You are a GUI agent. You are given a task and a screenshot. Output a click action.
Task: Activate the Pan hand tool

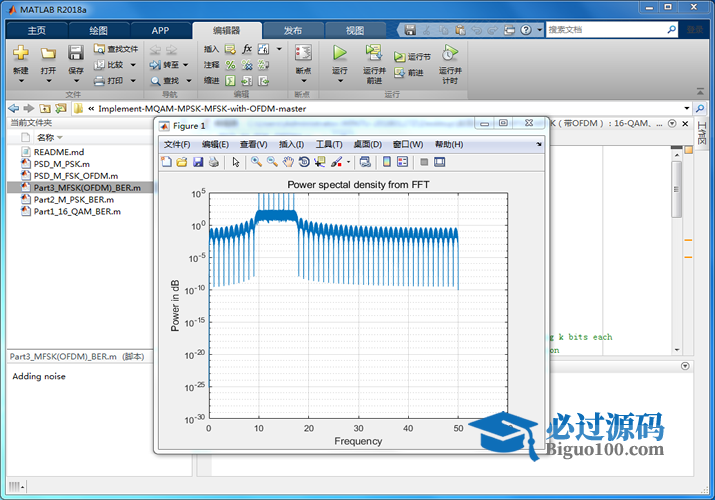pyautogui.click(x=288, y=162)
